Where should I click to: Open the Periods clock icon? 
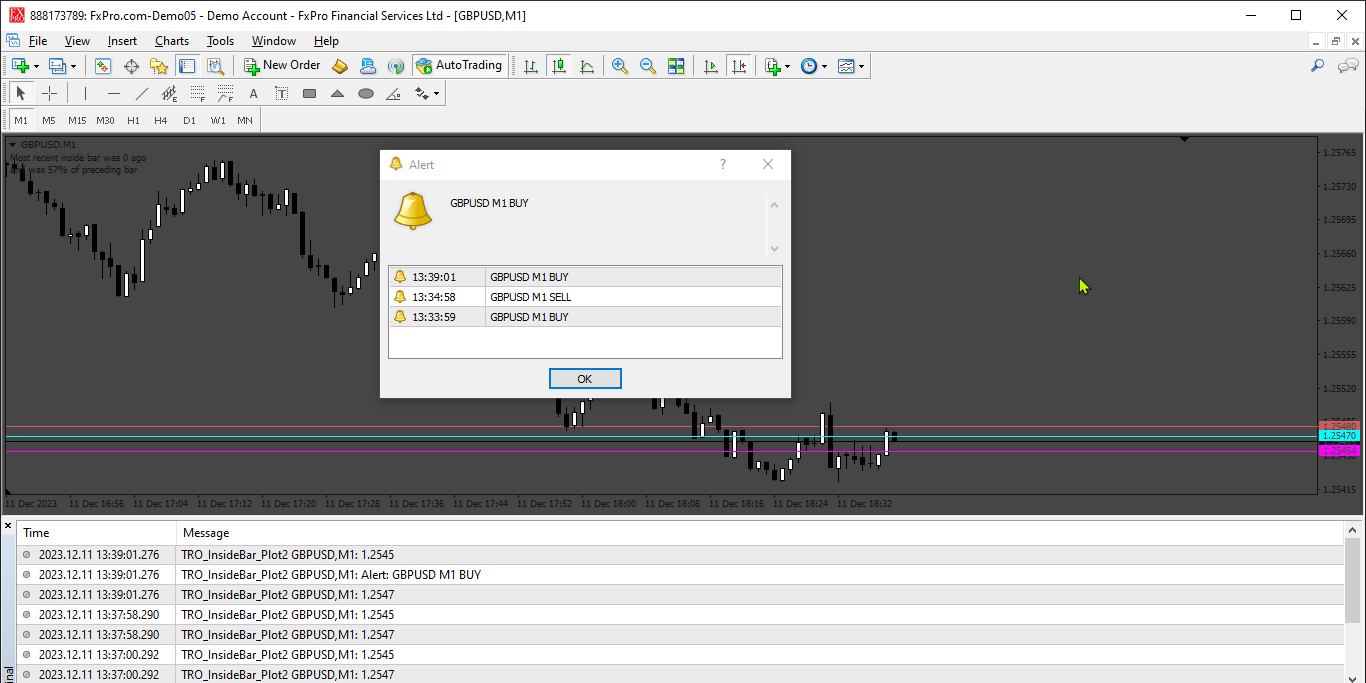click(x=809, y=66)
